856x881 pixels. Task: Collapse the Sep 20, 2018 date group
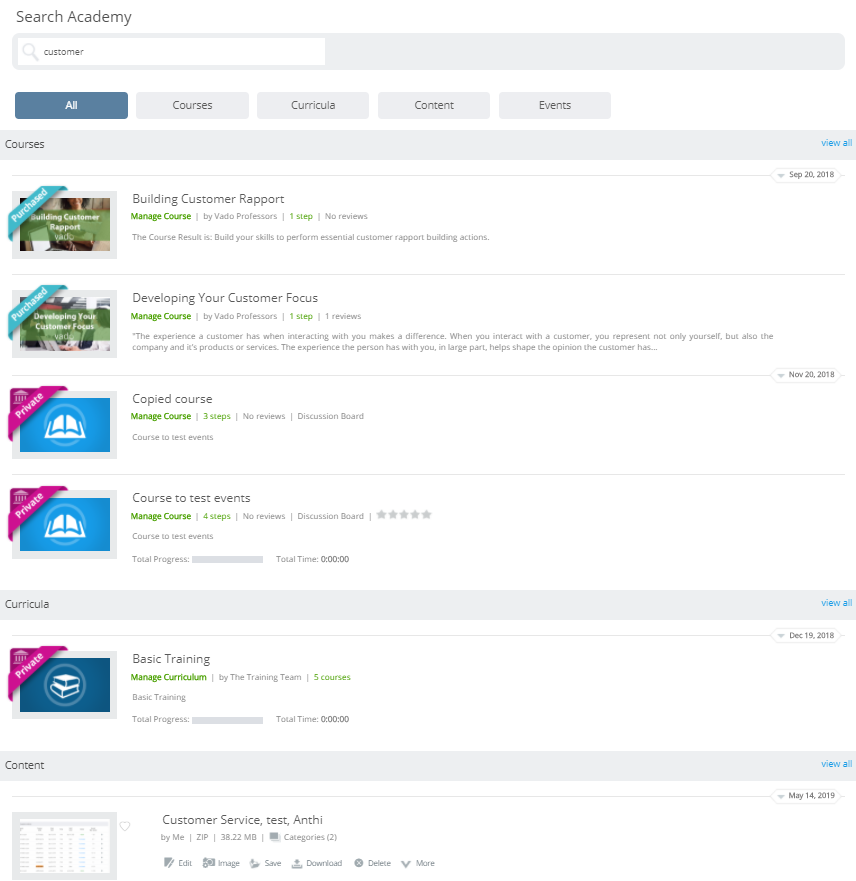coord(781,175)
